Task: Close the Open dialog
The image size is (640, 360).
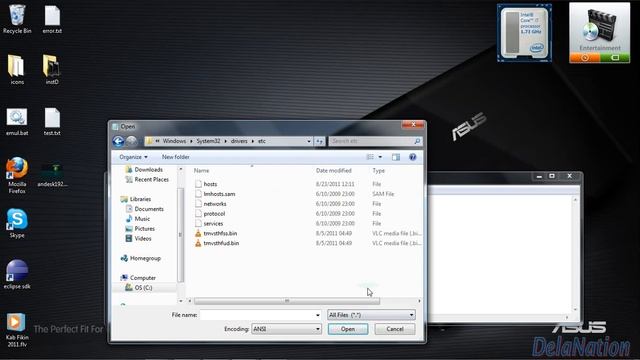Action: point(413,125)
